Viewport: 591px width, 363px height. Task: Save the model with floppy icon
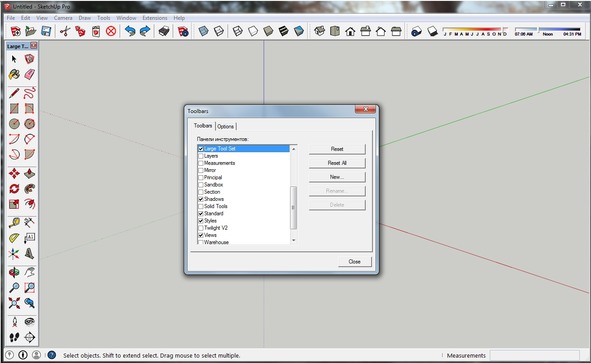tap(46, 31)
